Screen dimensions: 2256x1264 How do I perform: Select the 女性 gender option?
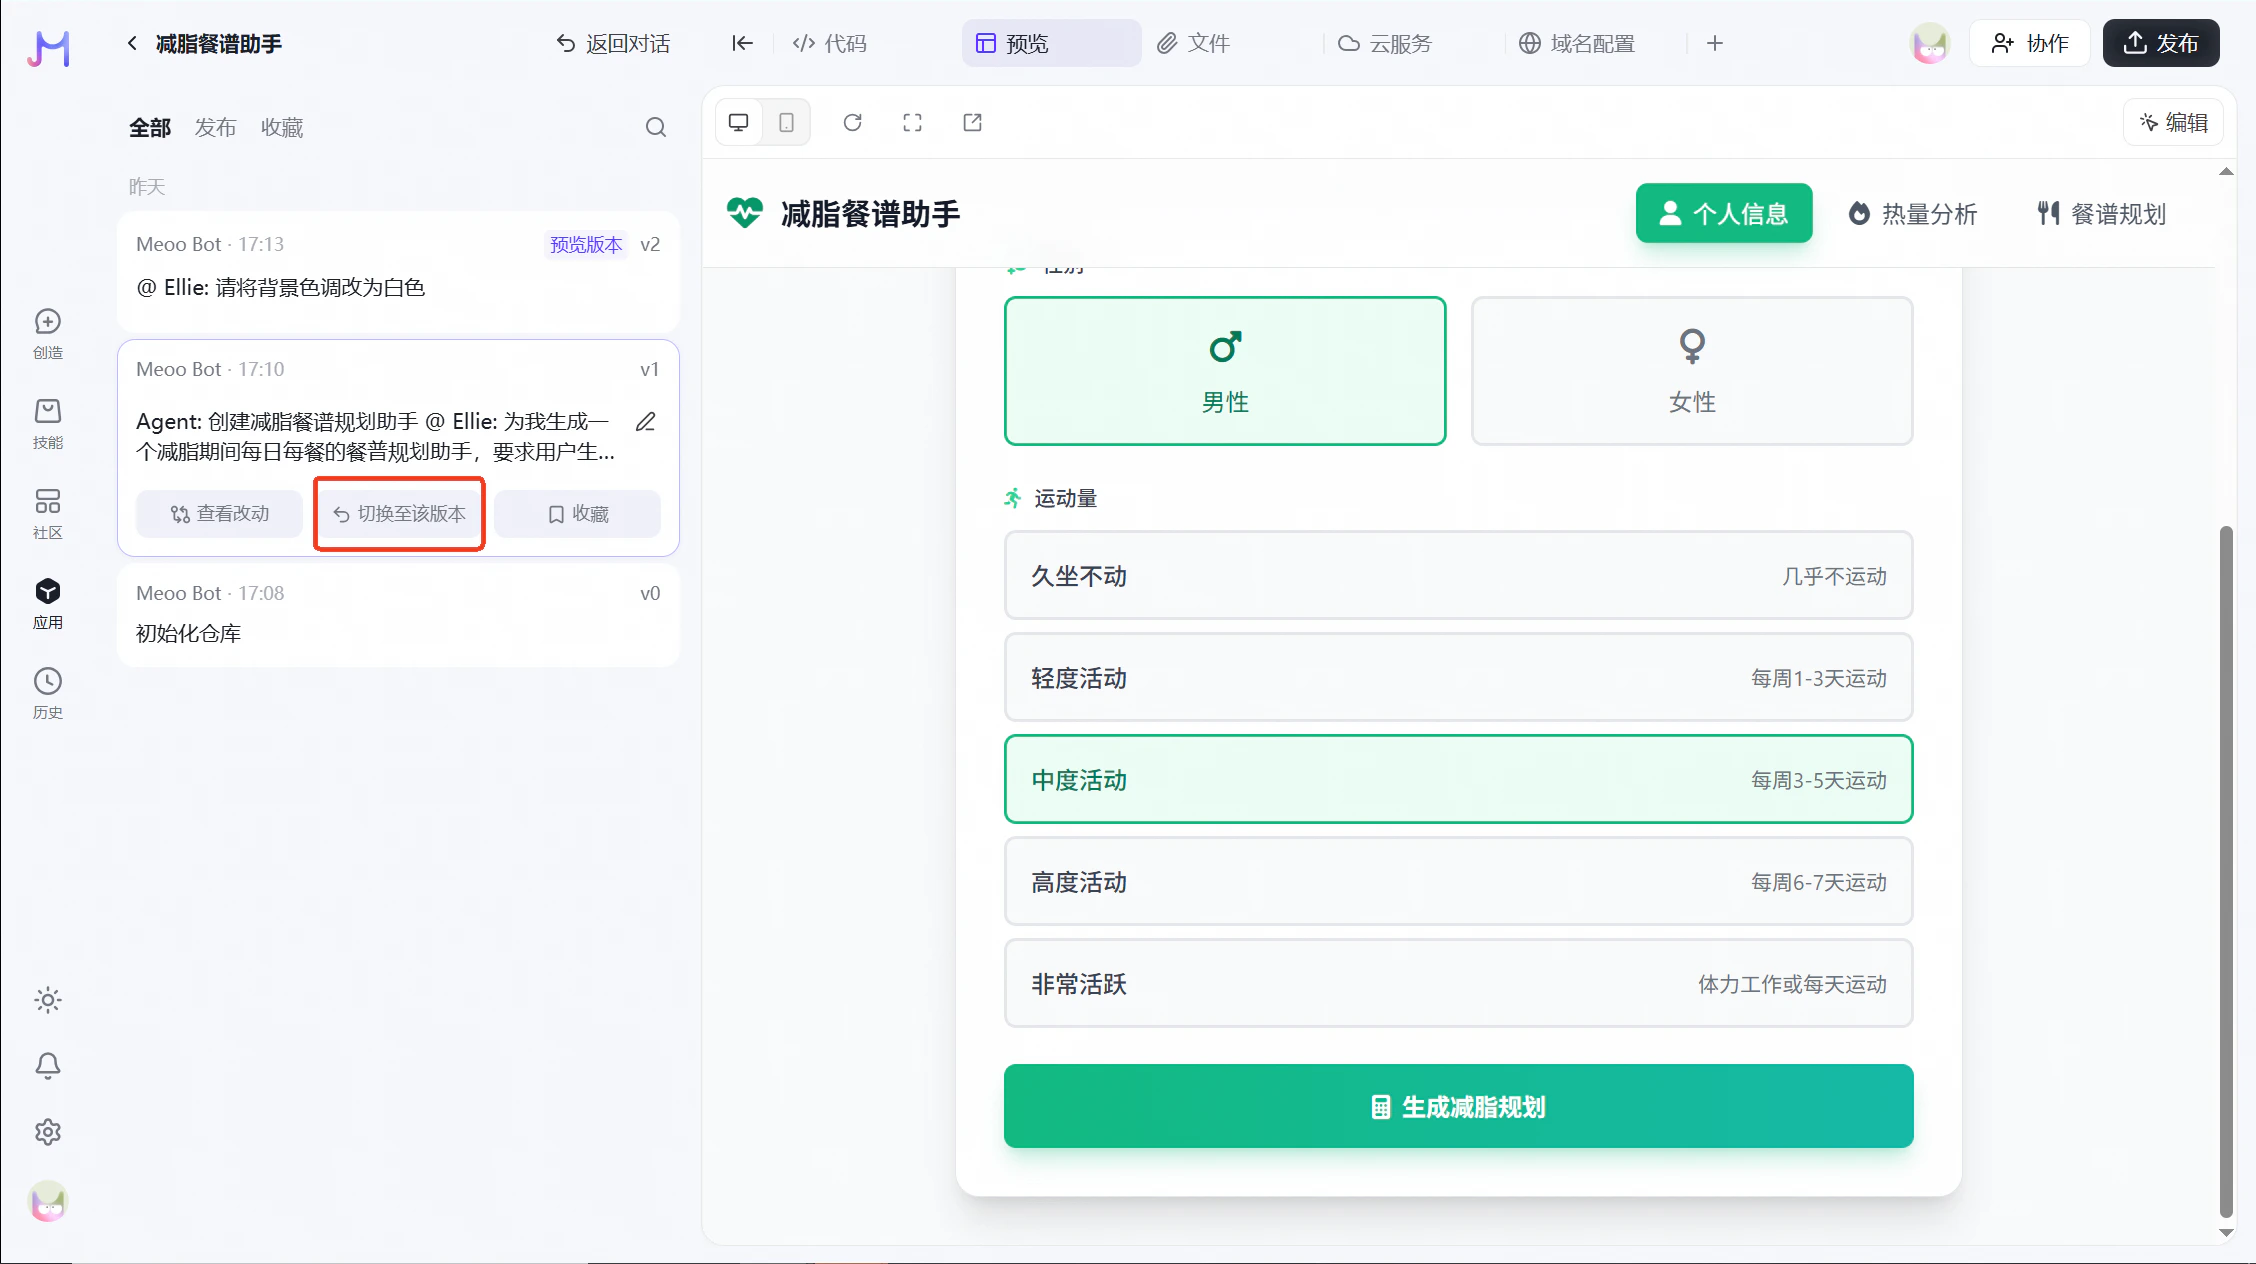[1691, 371]
